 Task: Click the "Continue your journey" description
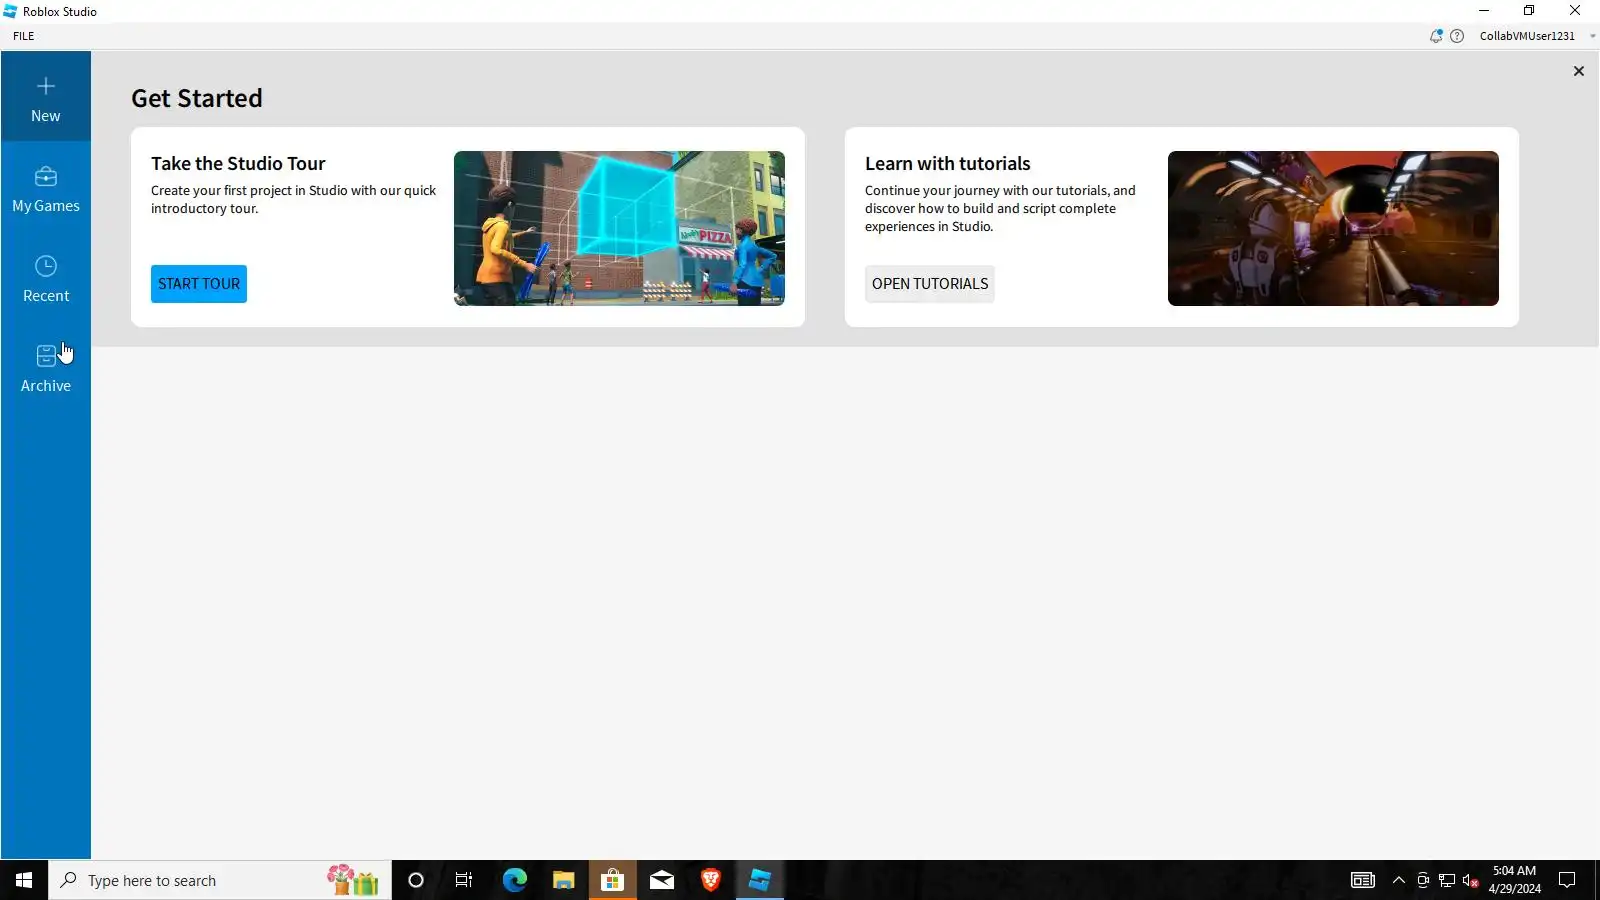coord(1000,209)
